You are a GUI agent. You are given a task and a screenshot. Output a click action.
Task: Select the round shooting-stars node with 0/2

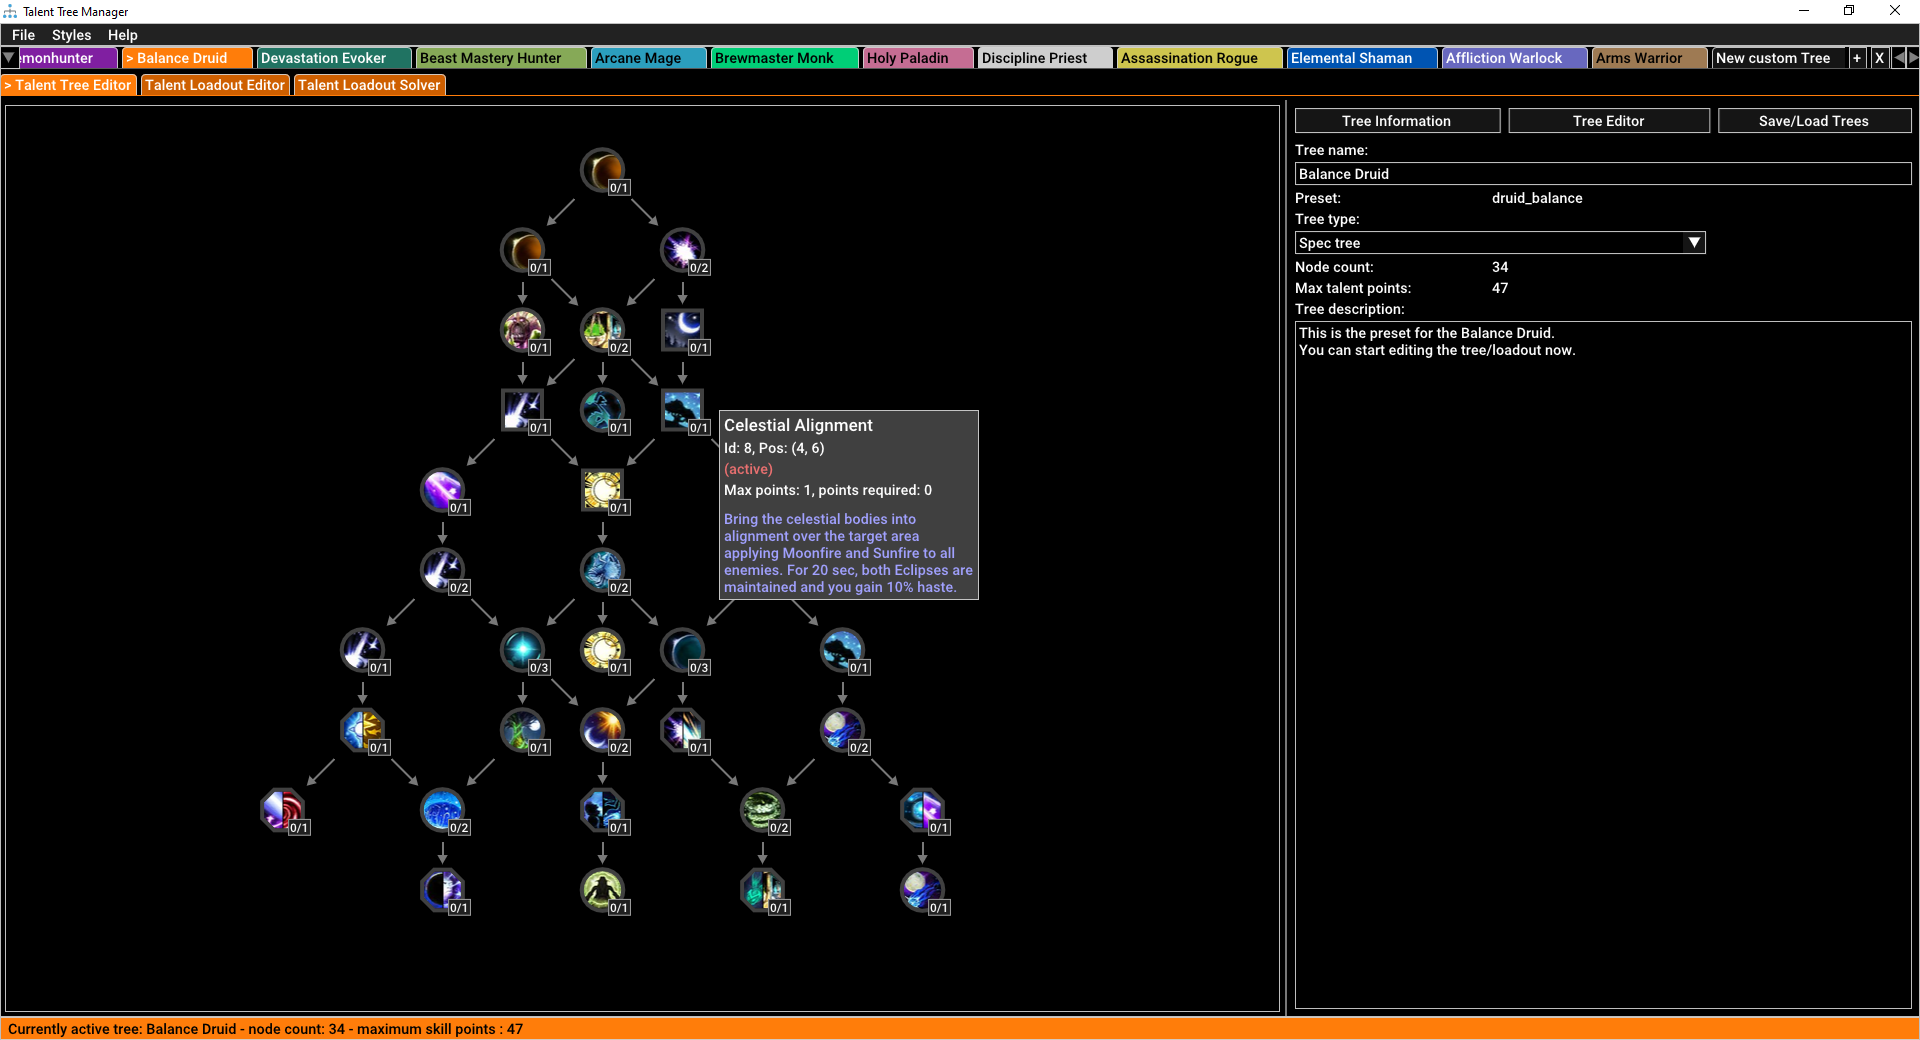443,570
